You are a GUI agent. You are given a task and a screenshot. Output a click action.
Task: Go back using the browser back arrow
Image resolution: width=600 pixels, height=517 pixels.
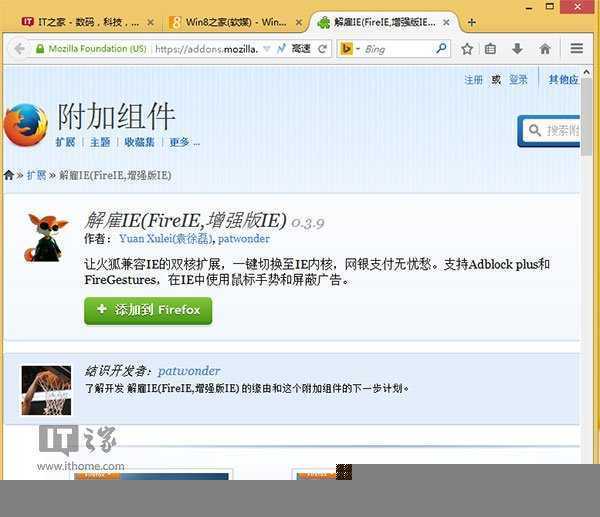pos(19,49)
